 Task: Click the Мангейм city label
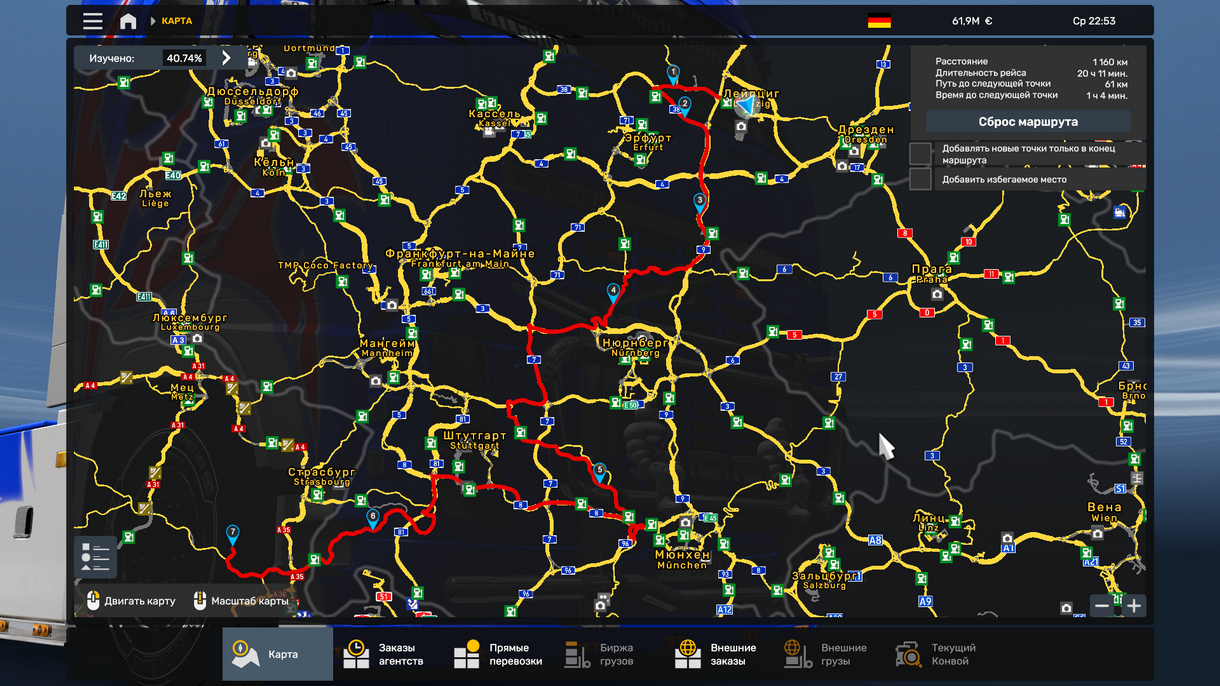coord(387,344)
